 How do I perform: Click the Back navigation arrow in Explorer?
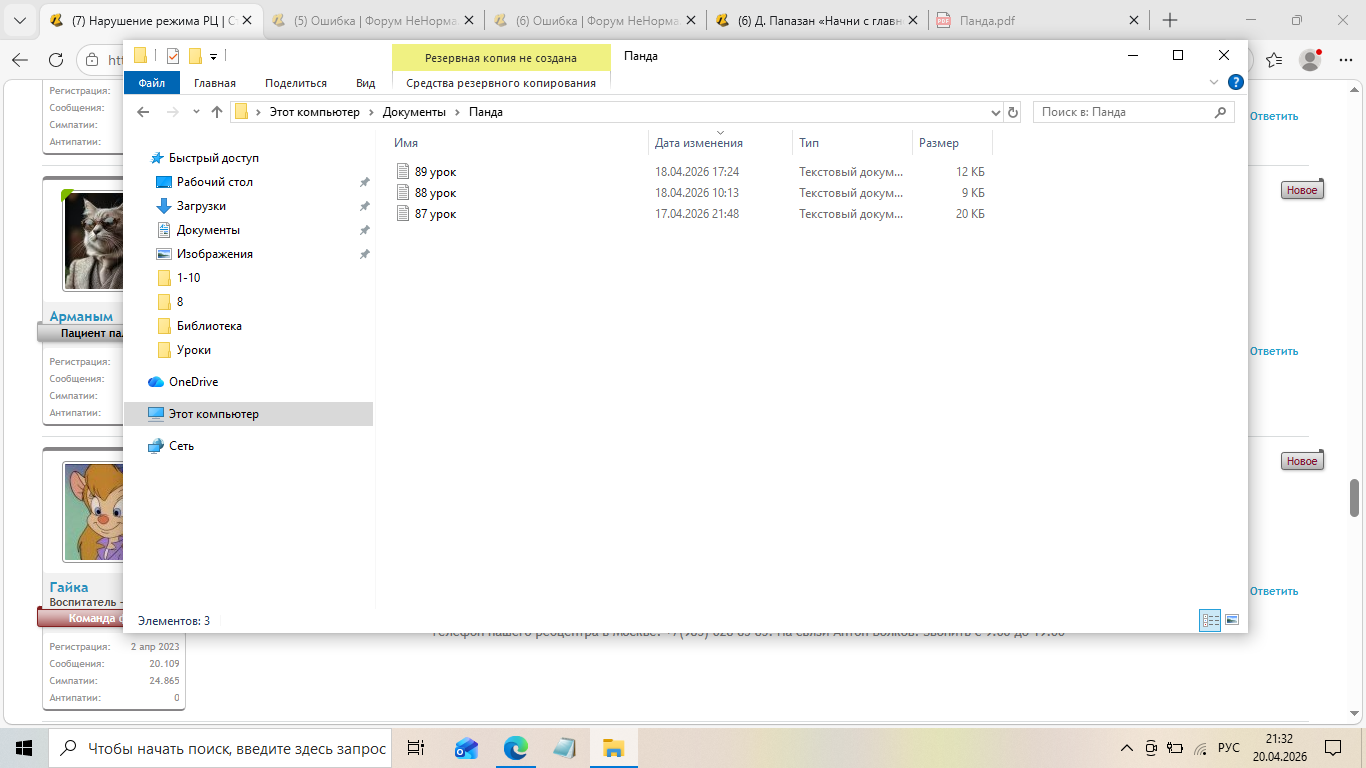tap(143, 112)
